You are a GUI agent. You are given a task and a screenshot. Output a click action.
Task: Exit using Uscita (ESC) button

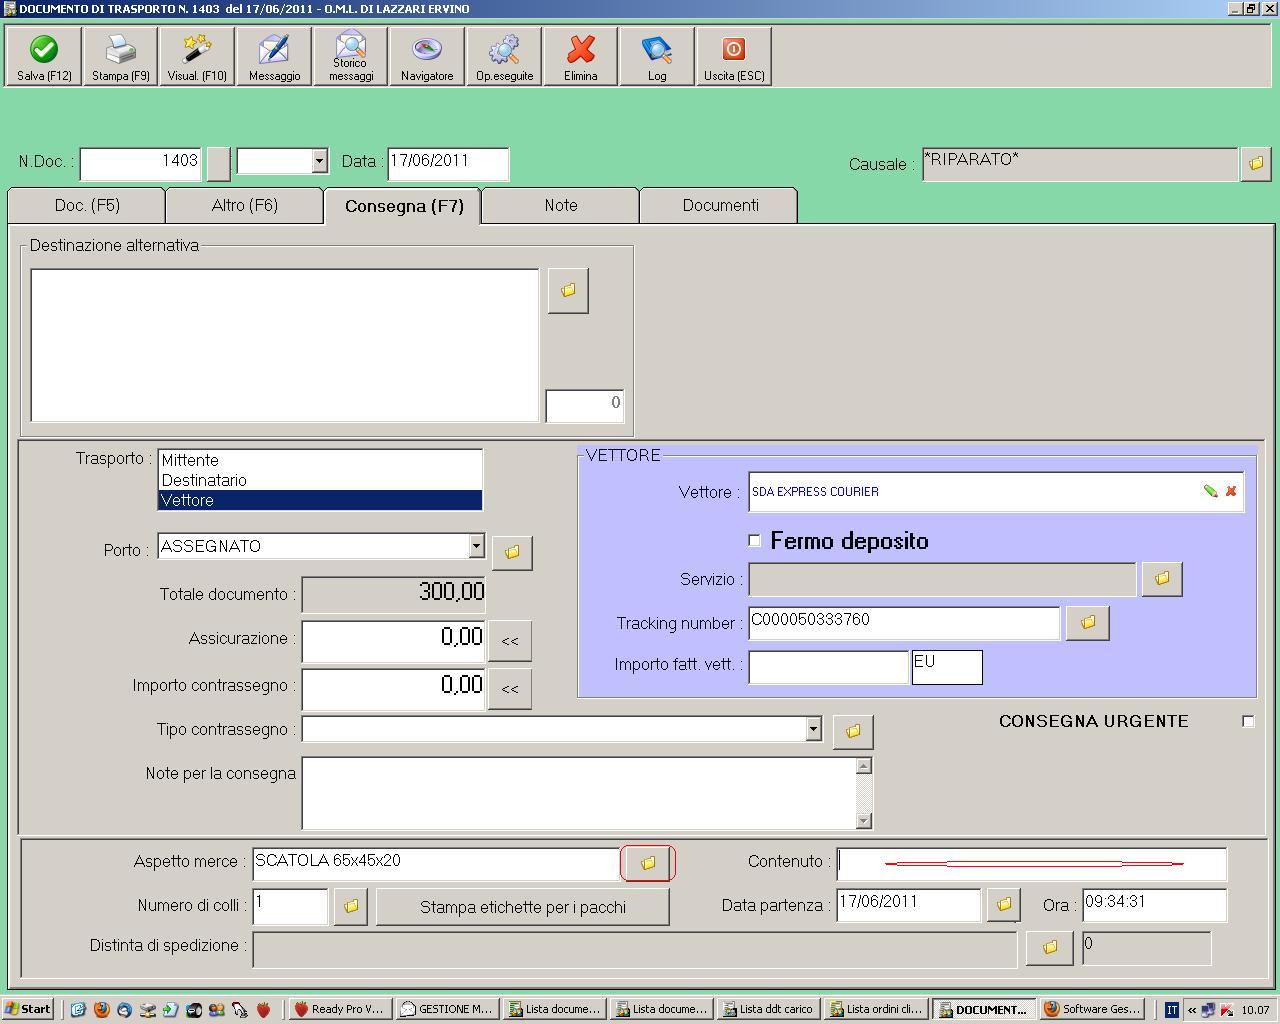click(734, 57)
